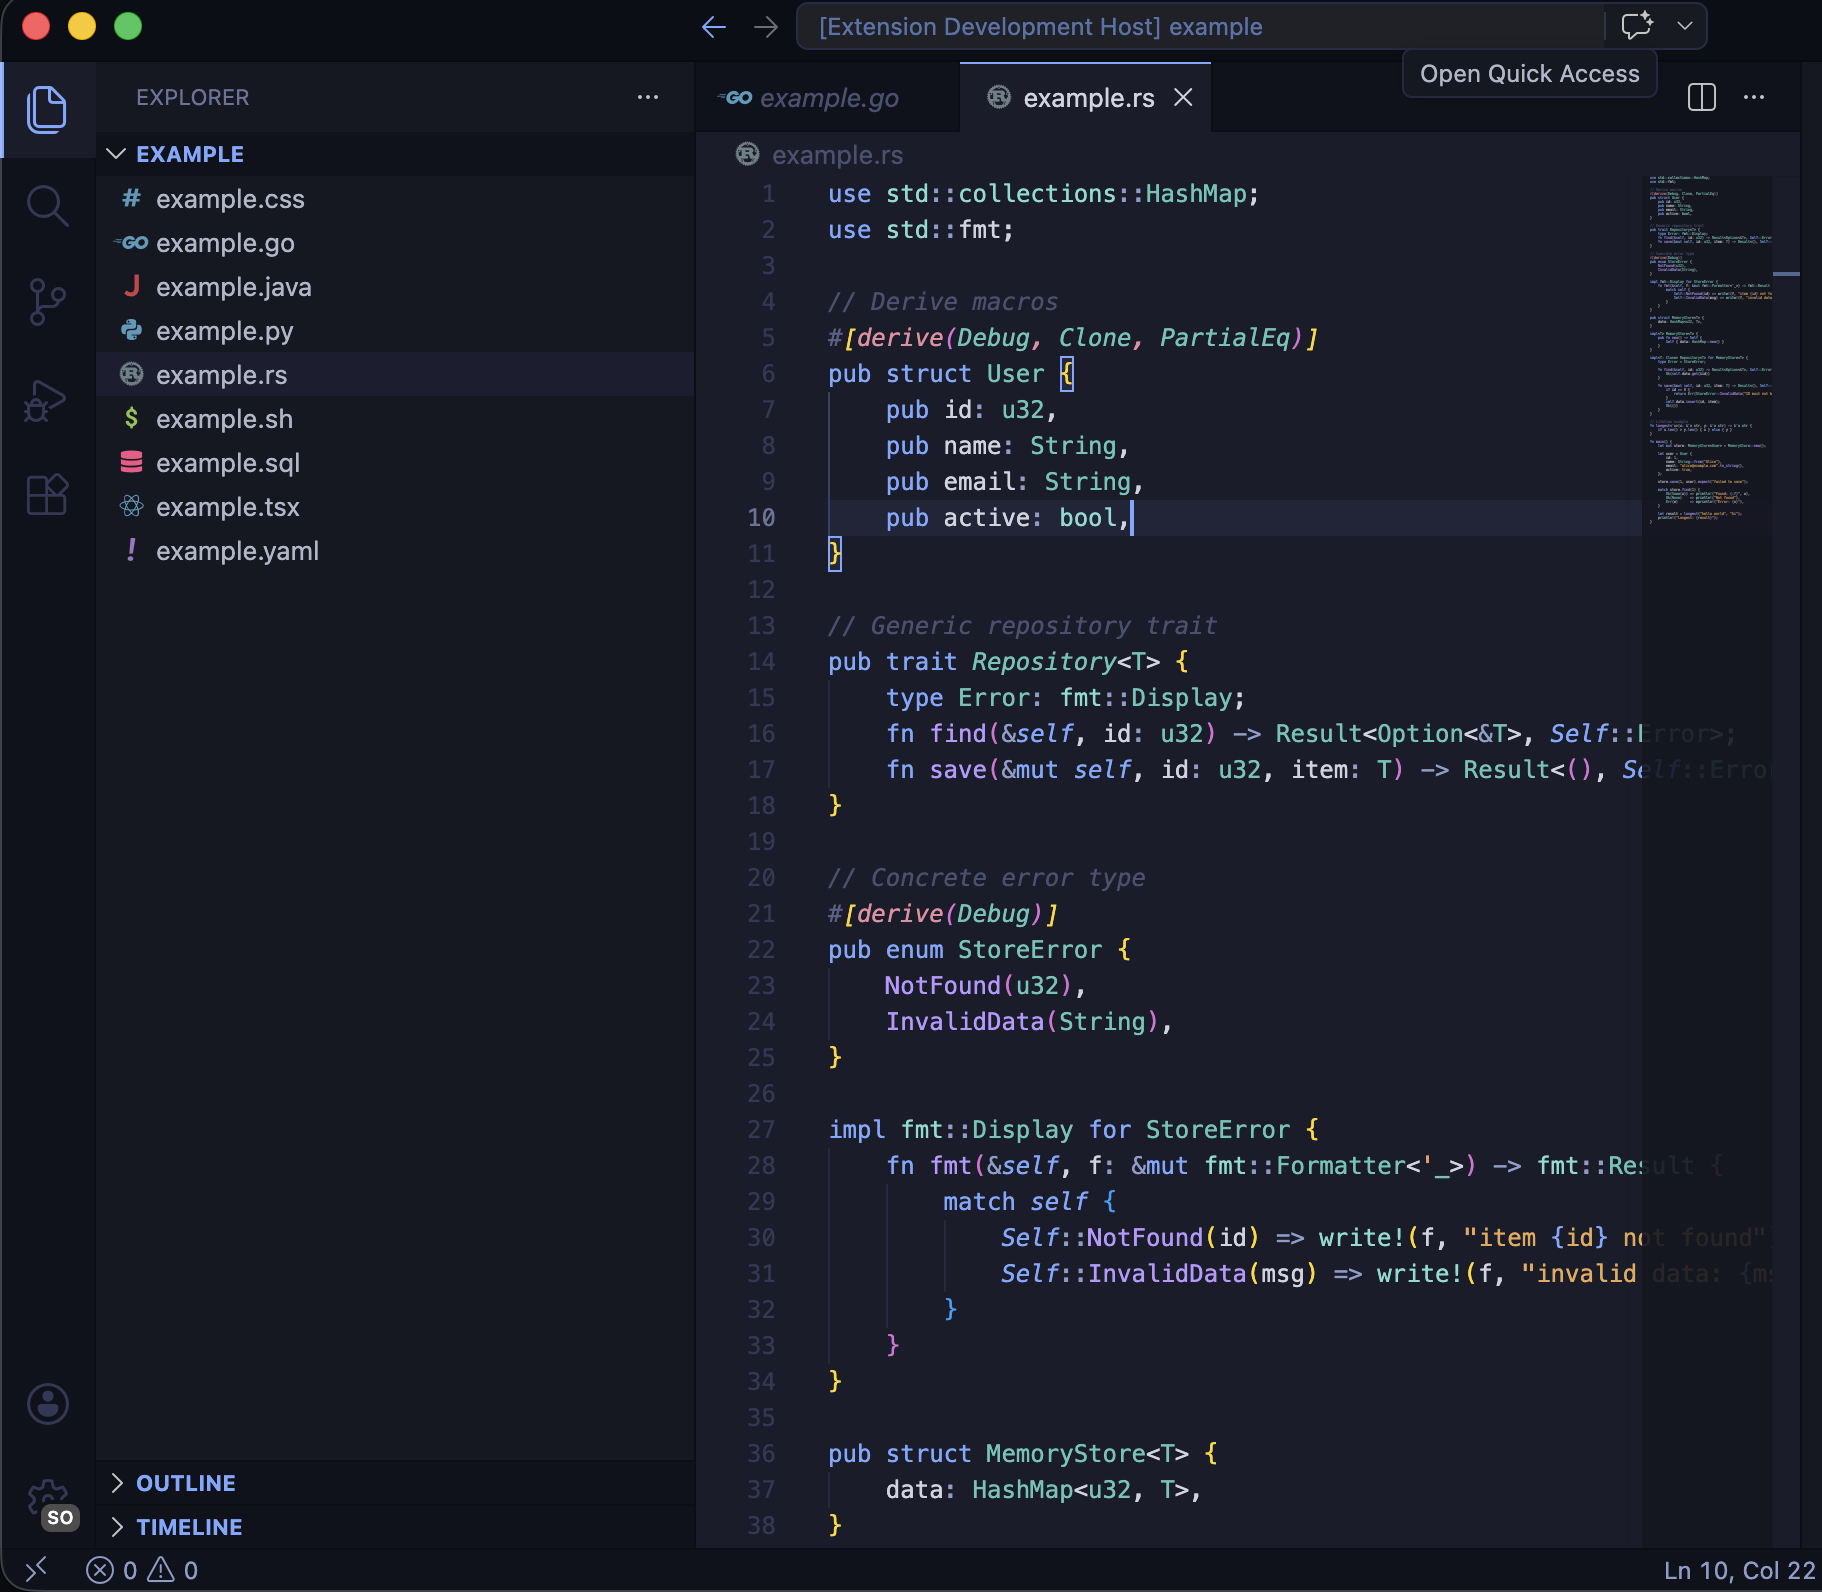
Task: Collapse the EXAMPLE folder section
Action: coord(395,154)
